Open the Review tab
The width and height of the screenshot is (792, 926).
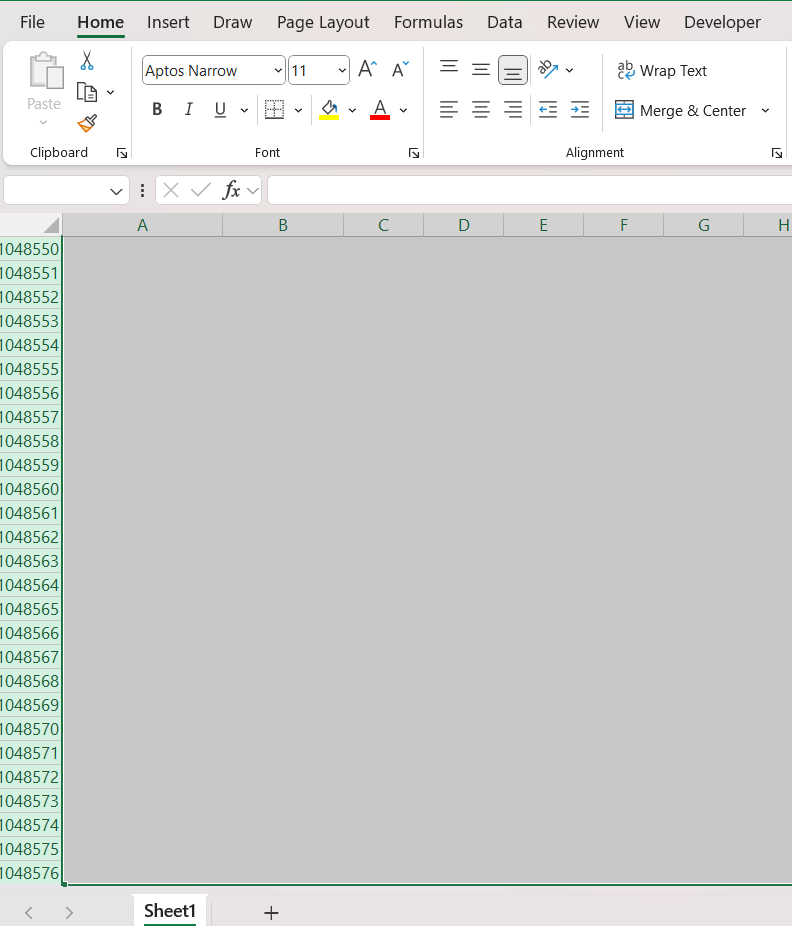tap(573, 22)
